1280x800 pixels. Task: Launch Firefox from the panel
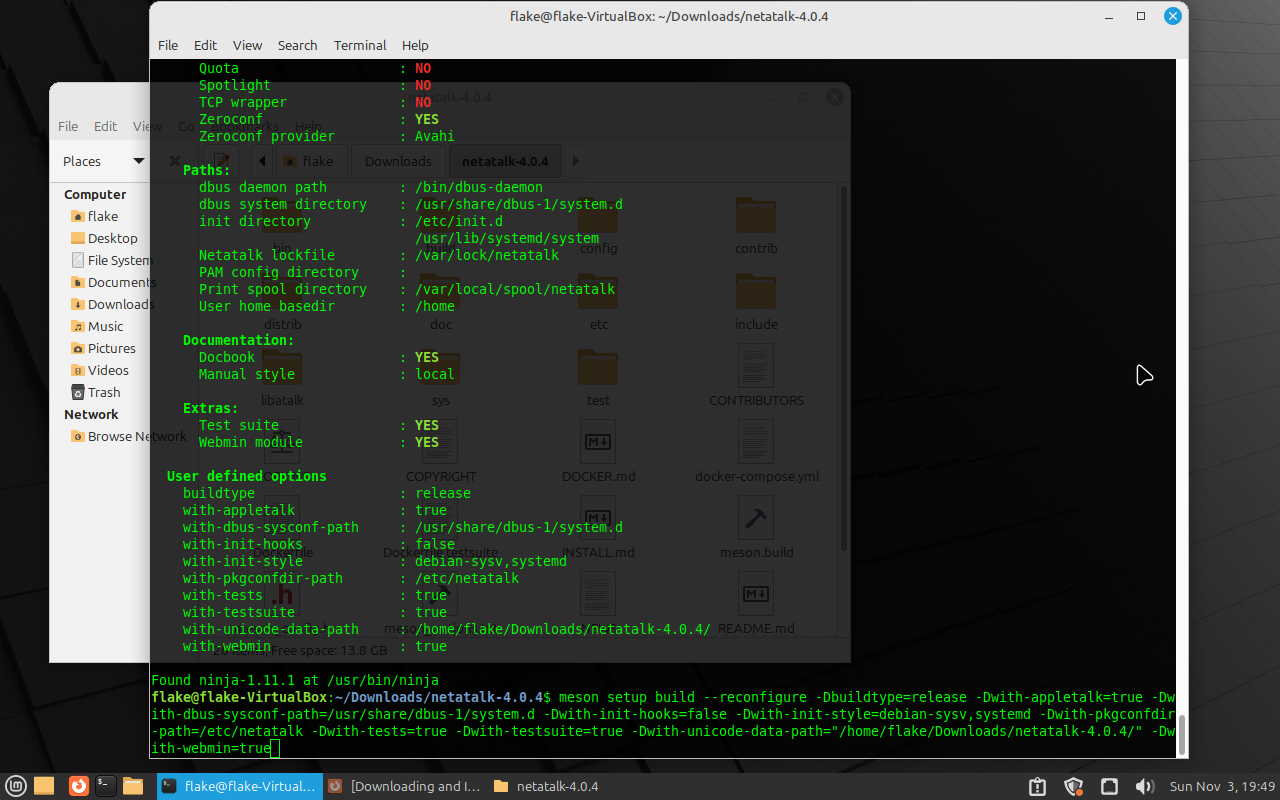[78, 786]
